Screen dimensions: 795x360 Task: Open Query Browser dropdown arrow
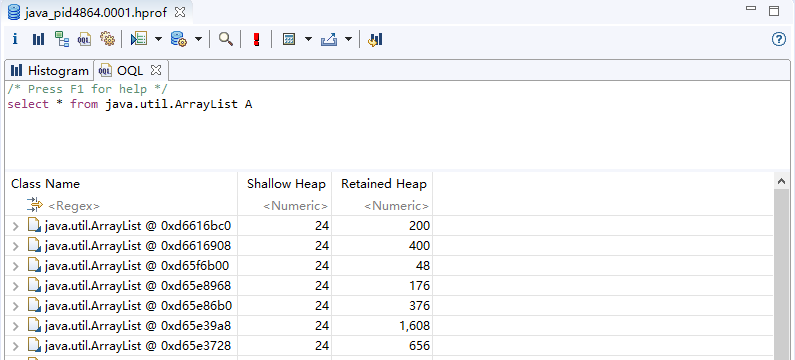199,39
